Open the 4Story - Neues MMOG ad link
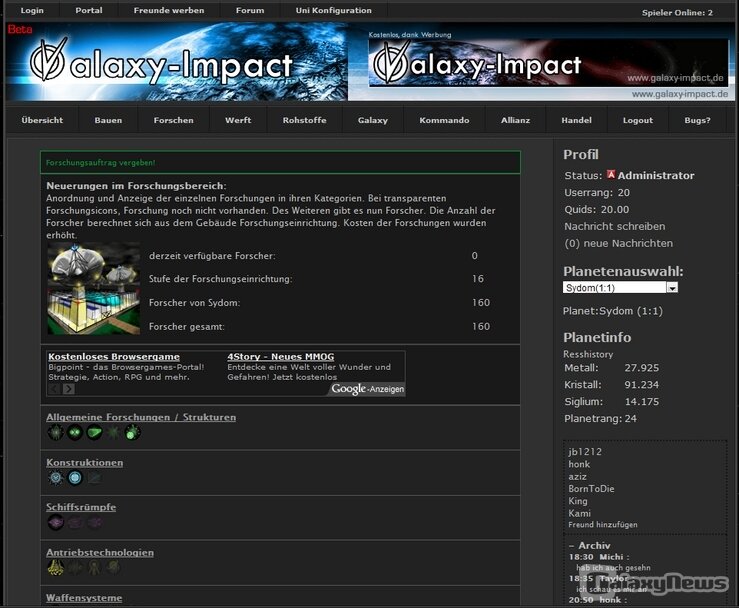 coord(281,357)
